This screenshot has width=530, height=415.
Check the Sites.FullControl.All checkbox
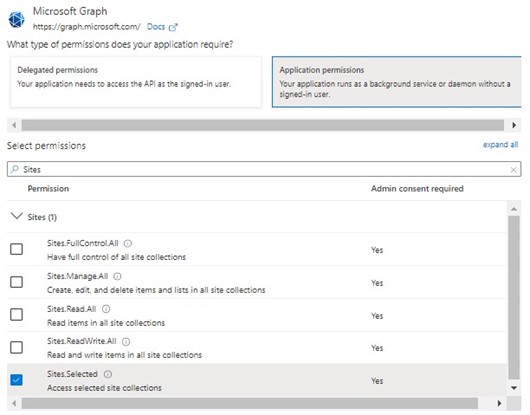[x=17, y=249]
